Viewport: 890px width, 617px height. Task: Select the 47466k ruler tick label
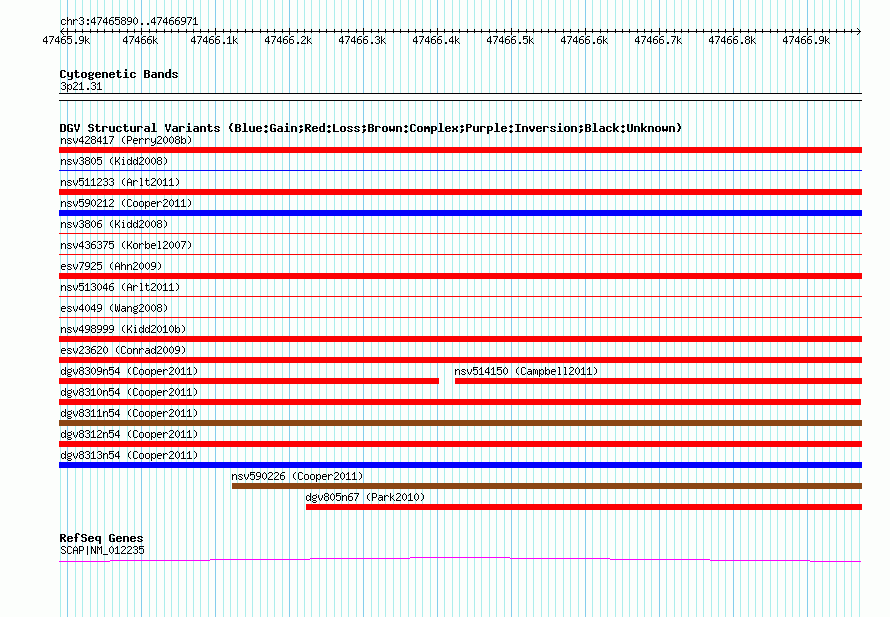pyautogui.click(x=140, y=40)
